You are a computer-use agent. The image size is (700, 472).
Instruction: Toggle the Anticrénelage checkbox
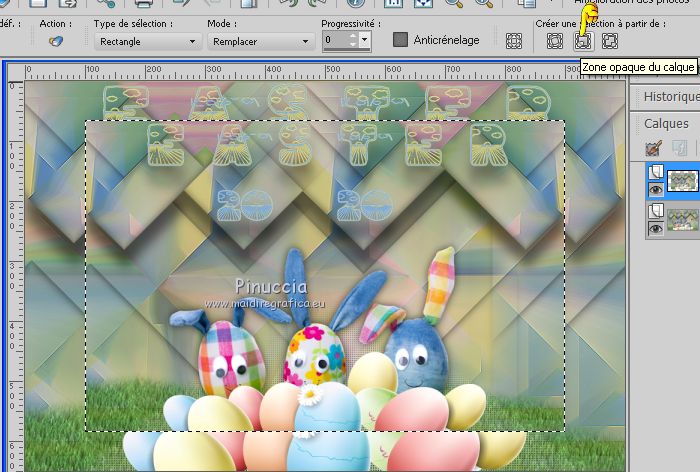click(400, 40)
